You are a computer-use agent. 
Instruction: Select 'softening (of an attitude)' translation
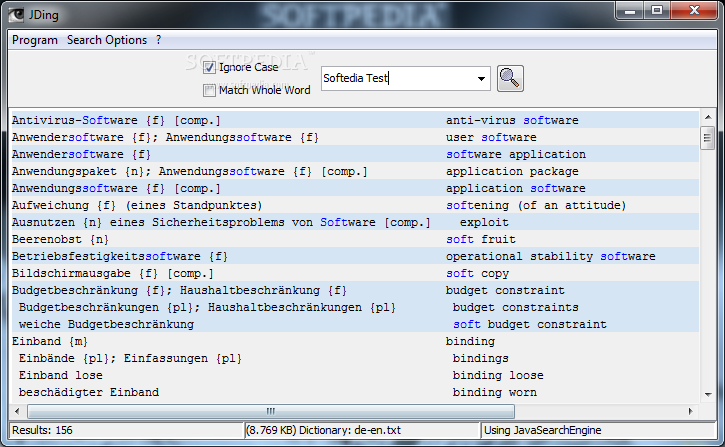(x=536, y=205)
